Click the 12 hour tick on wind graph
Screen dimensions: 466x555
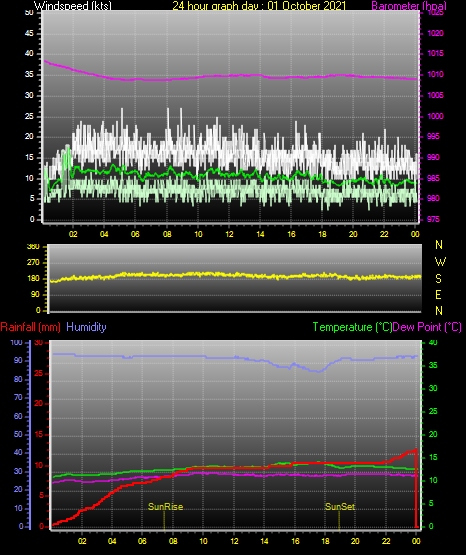(x=229, y=234)
